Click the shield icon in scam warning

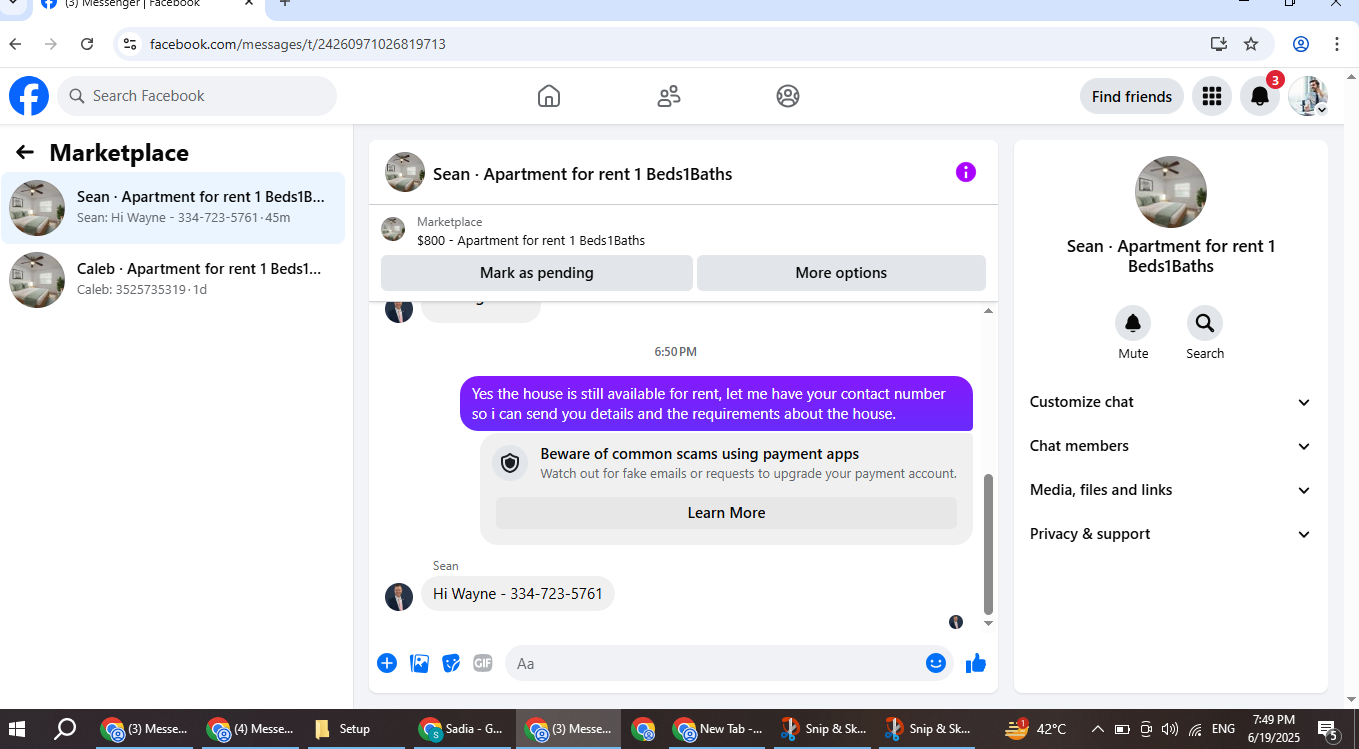pyautogui.click(x=510, y=463)
